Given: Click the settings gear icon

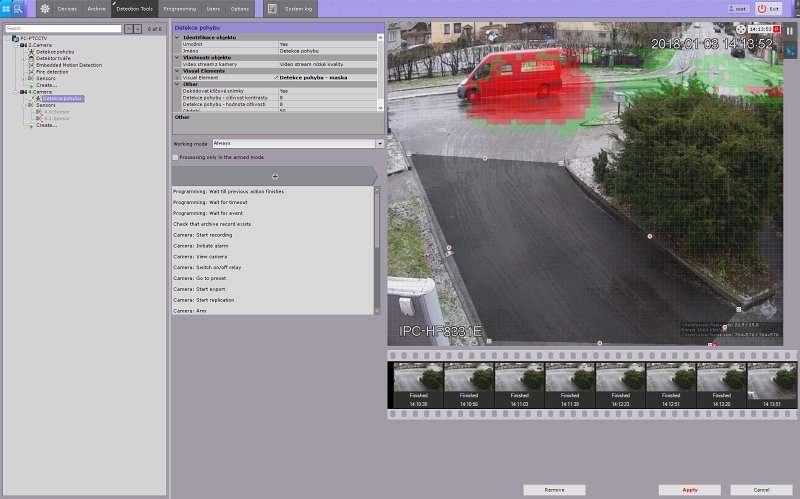Looking at the screenshot, I should pos(45,8).
